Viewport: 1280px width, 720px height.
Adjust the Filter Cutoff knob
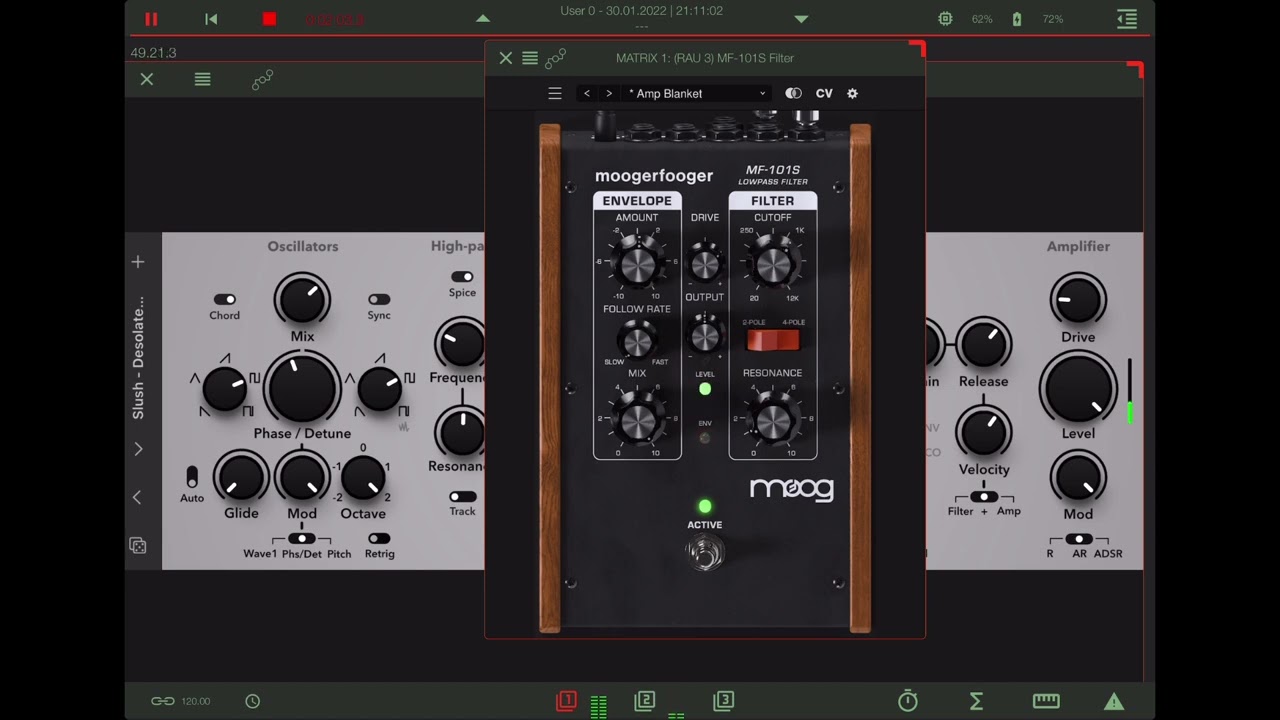[773, 263]
